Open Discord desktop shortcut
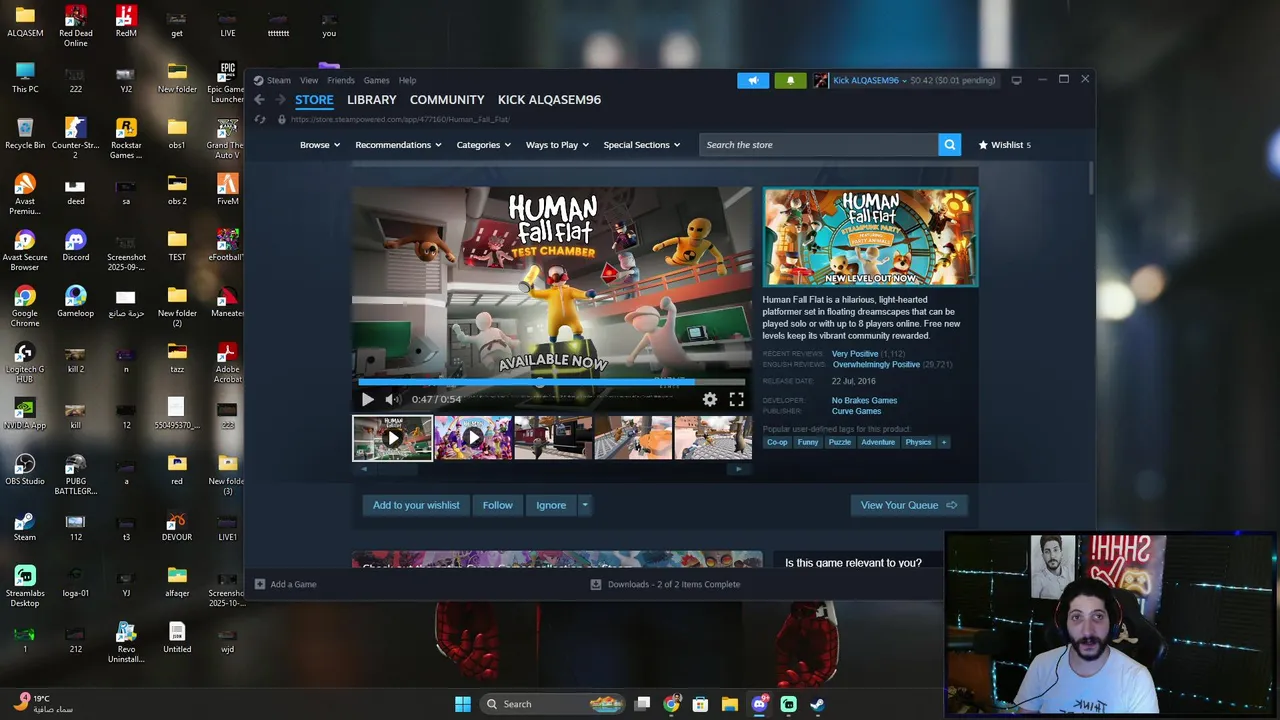The width and height of the screenshot is (1280, 720). [75, 246]
